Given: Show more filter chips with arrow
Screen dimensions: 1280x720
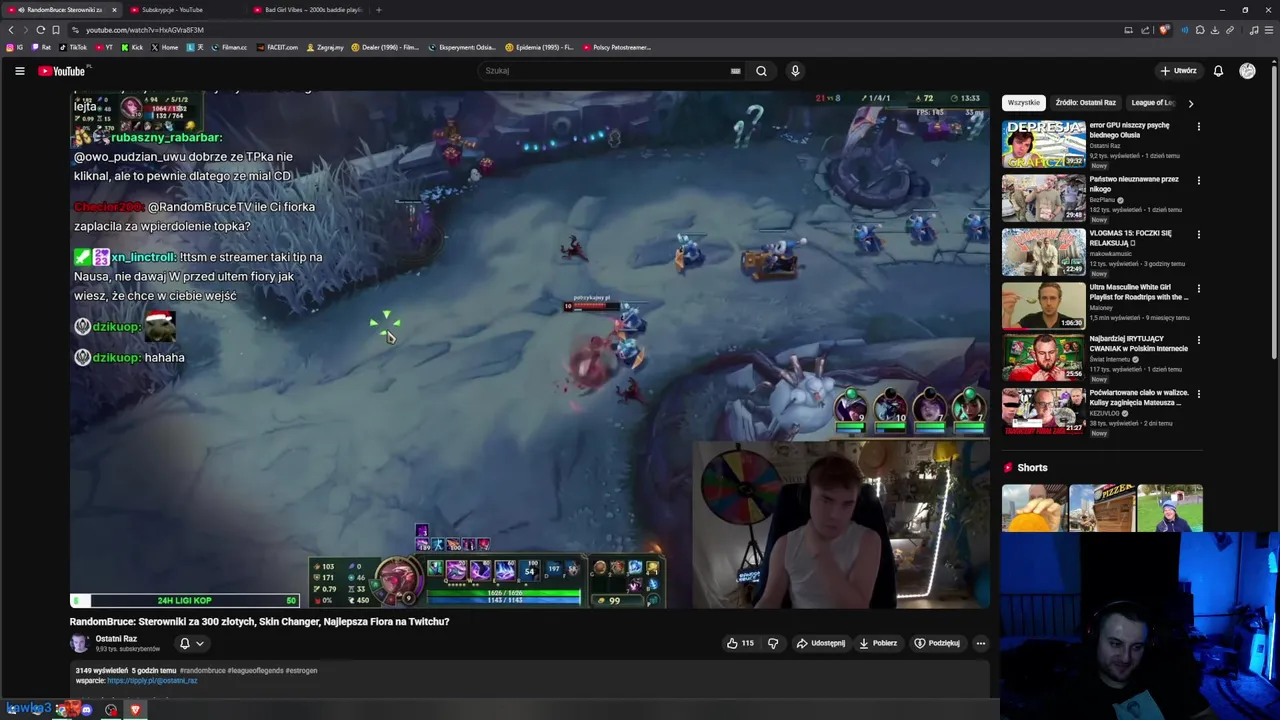Looking at the screenshot, I should [x=1190, y=103].
